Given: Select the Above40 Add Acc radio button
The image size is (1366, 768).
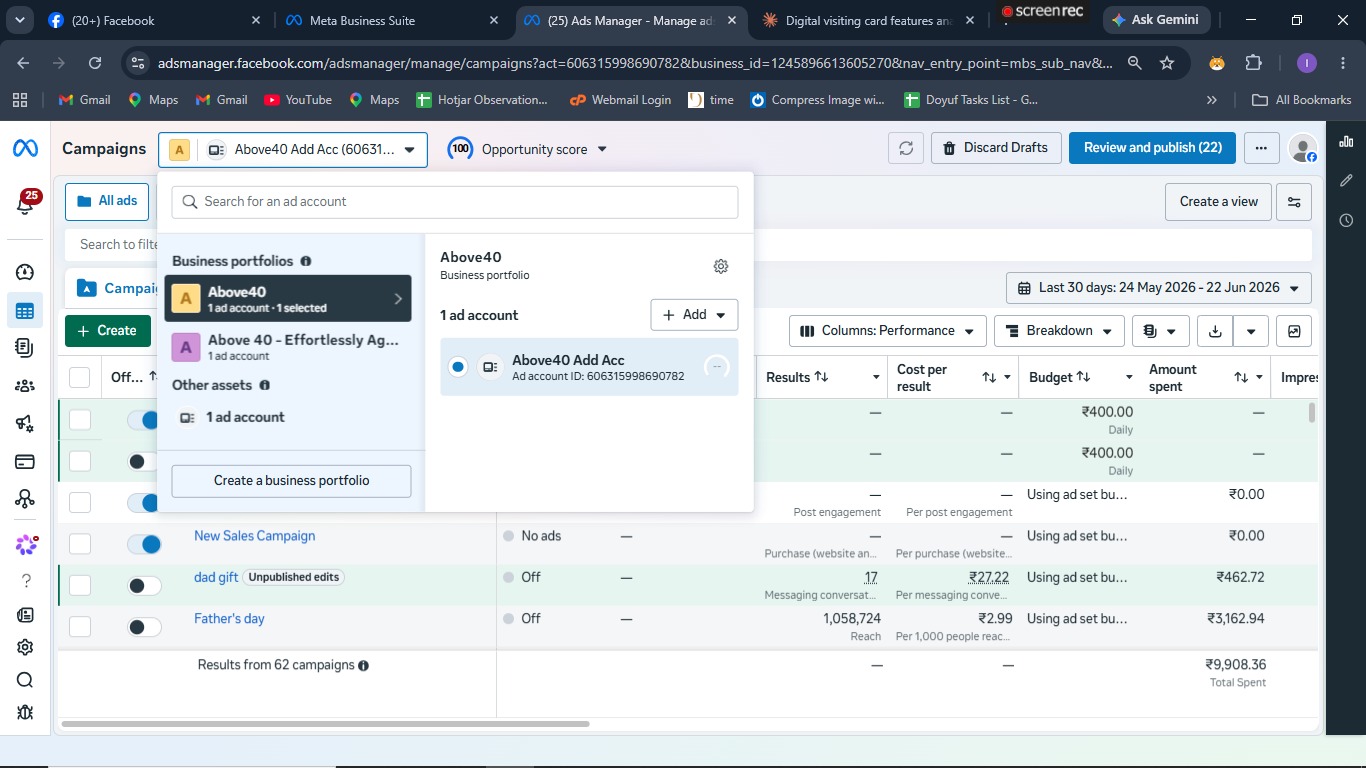Looking at the screenshot, I should tap(458, 367).
